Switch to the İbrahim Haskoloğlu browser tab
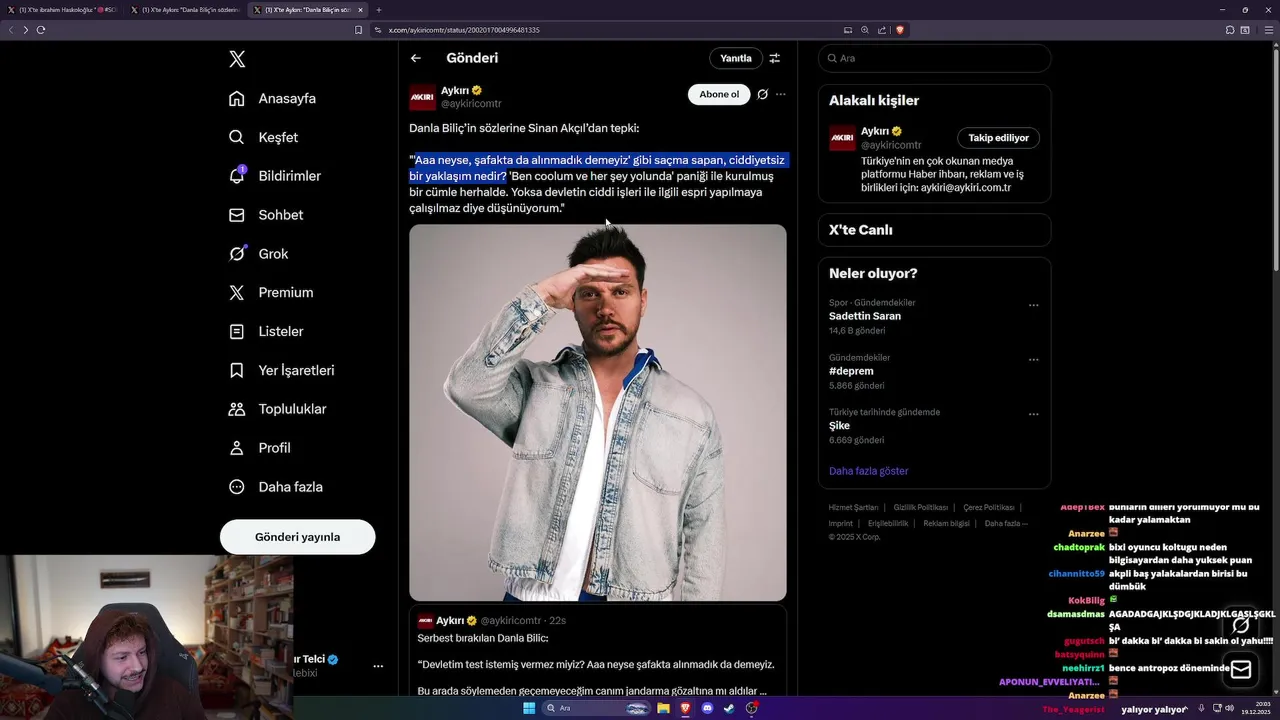Viewport: 1280px width, 720px height. click(62, 10)
